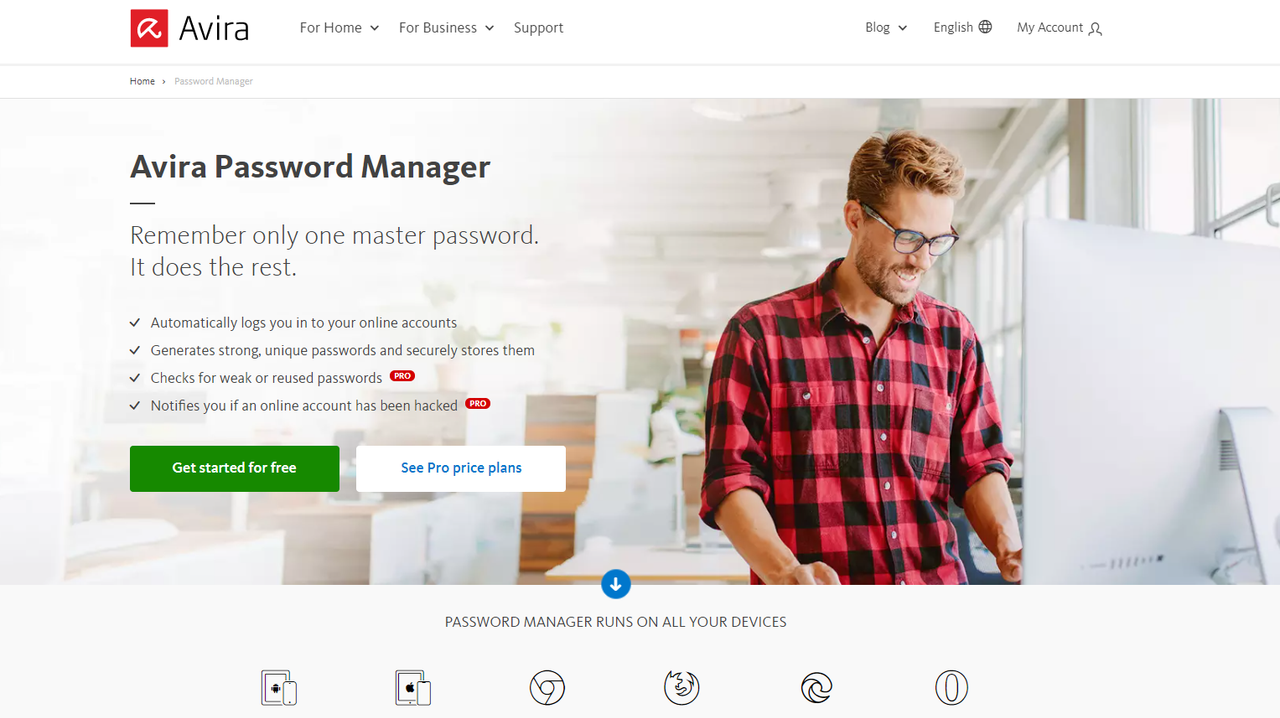Open the Support menu item
This screenshot has height=718, width=1280.
click(538, 28)
